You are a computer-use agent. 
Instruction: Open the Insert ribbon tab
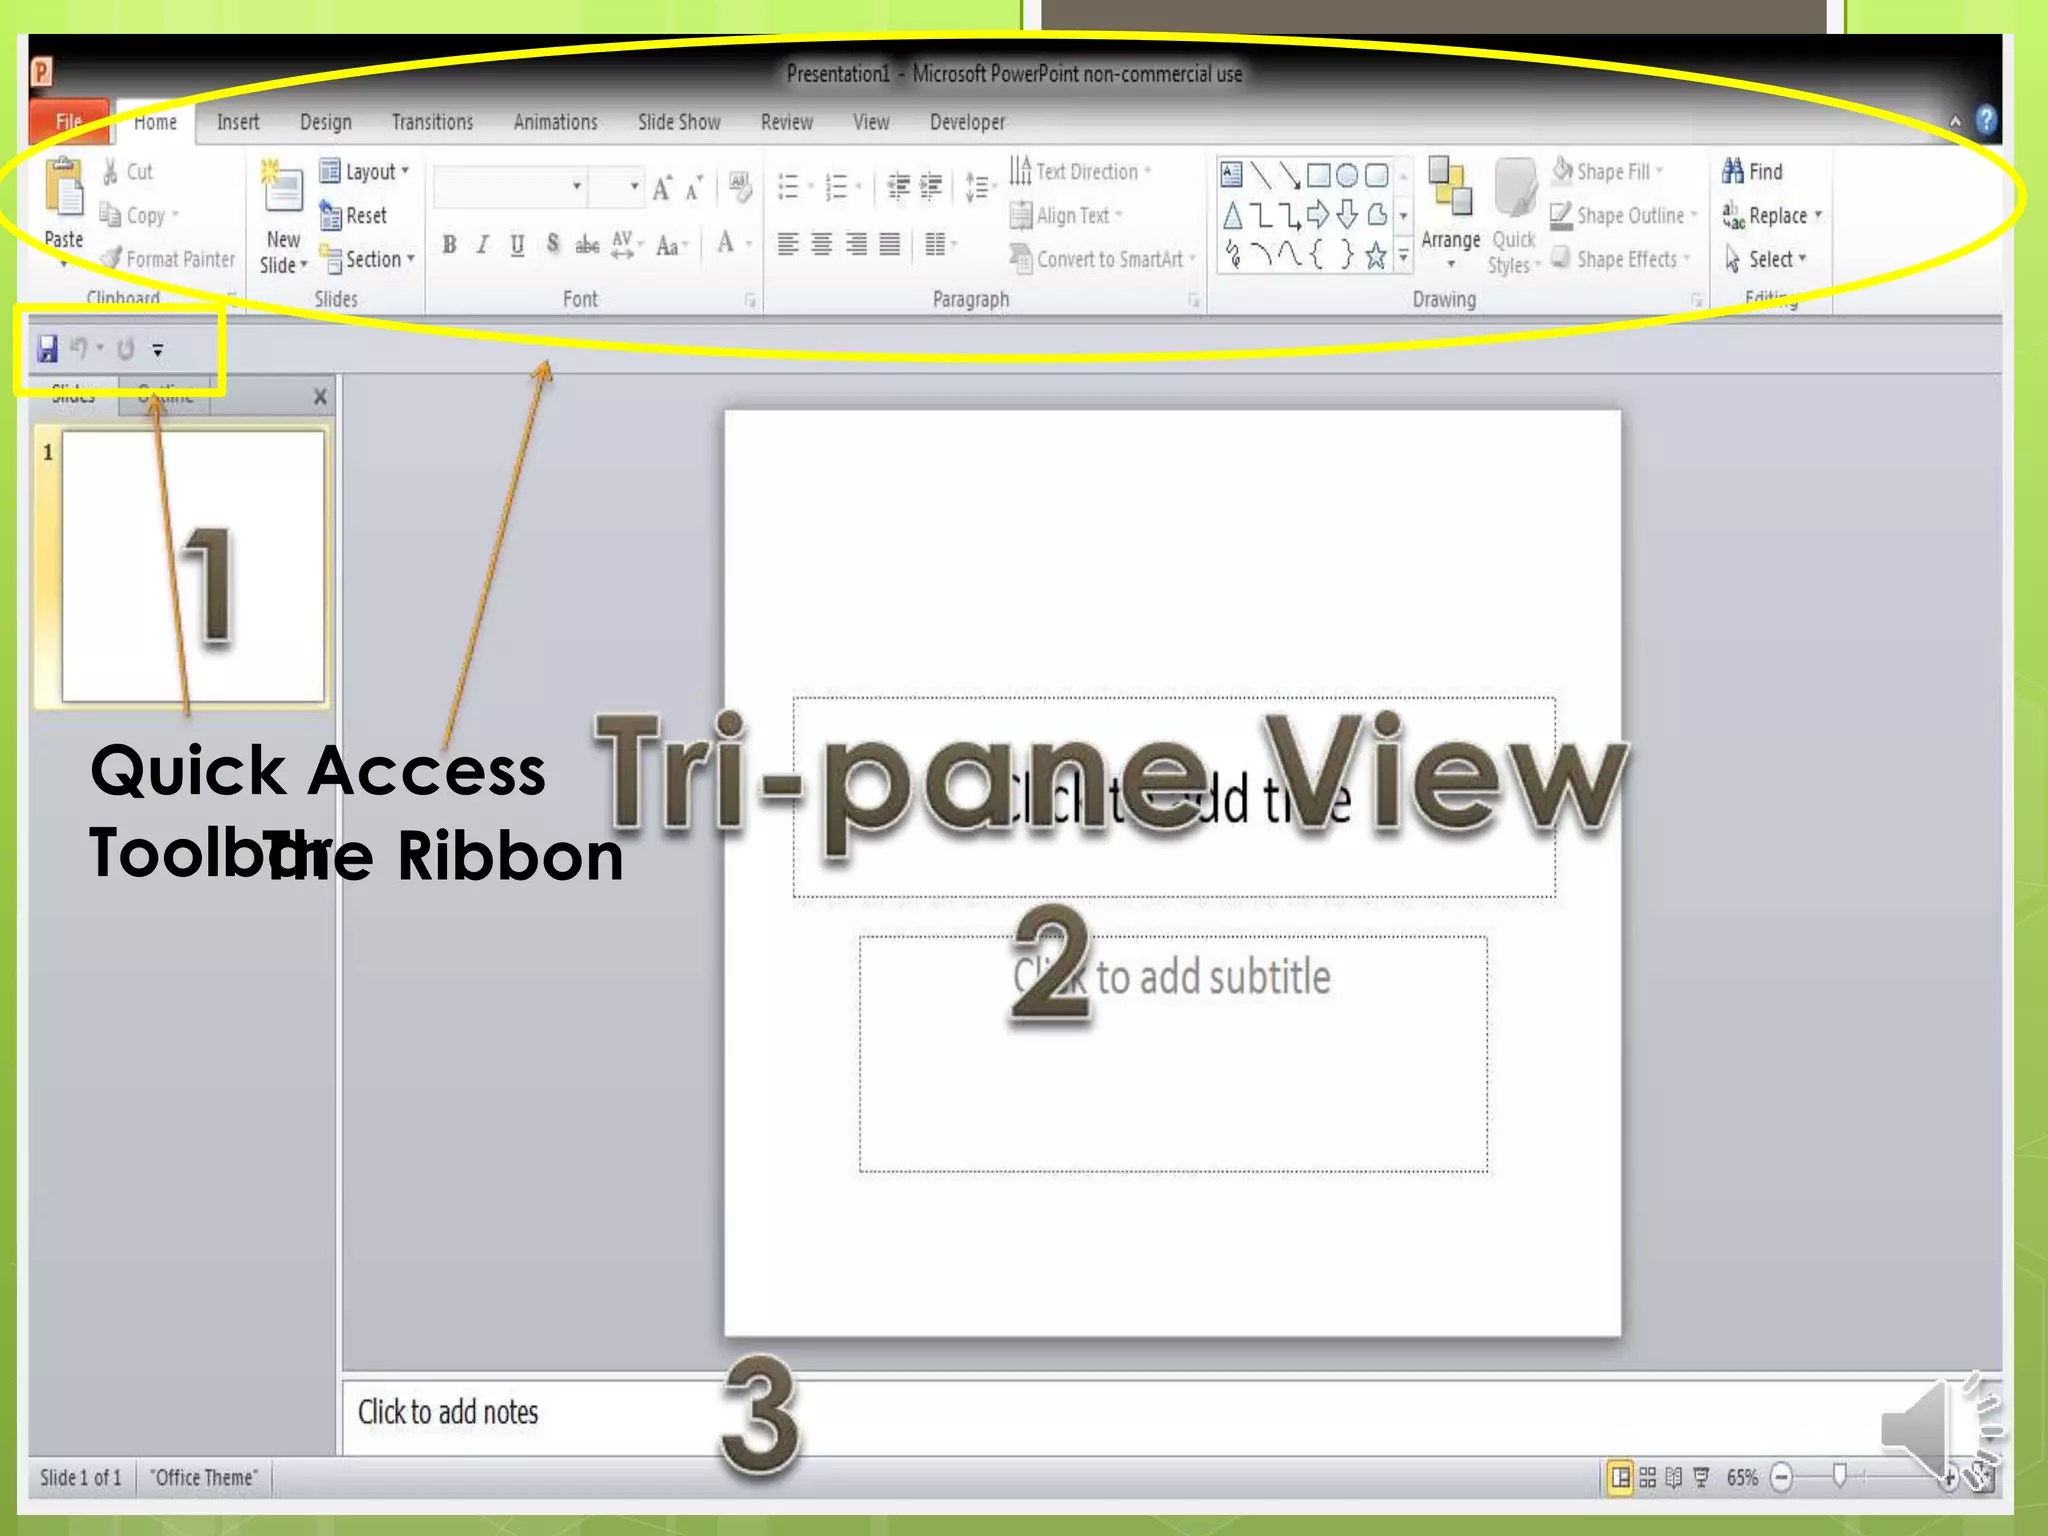pyautogui.click(x=237, y=122)
